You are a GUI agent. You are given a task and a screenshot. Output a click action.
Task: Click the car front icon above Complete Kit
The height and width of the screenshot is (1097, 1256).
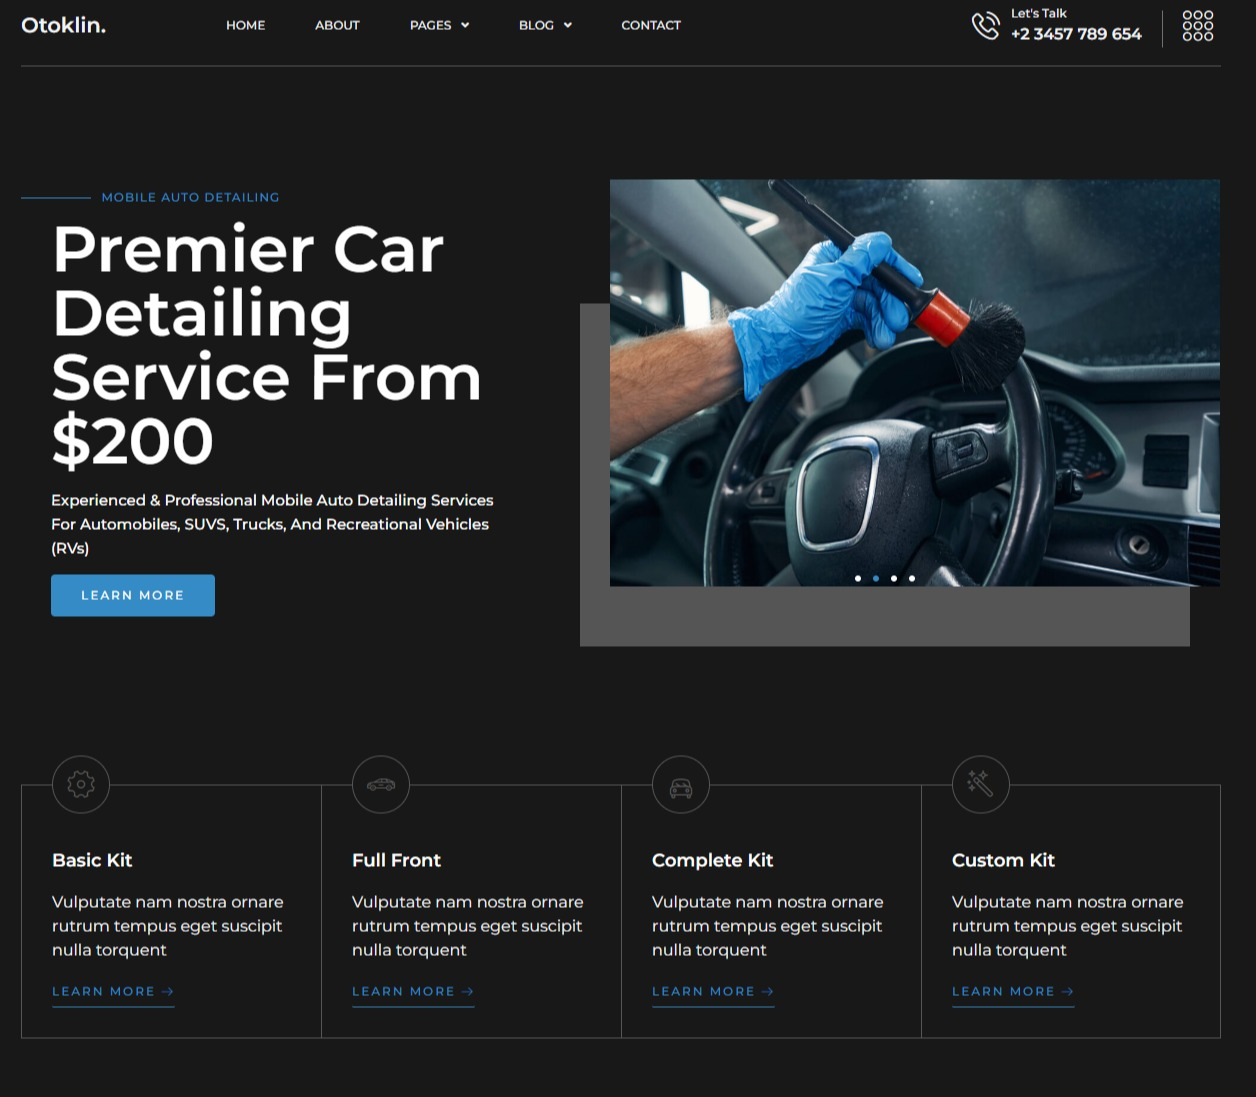click(681, 784)
